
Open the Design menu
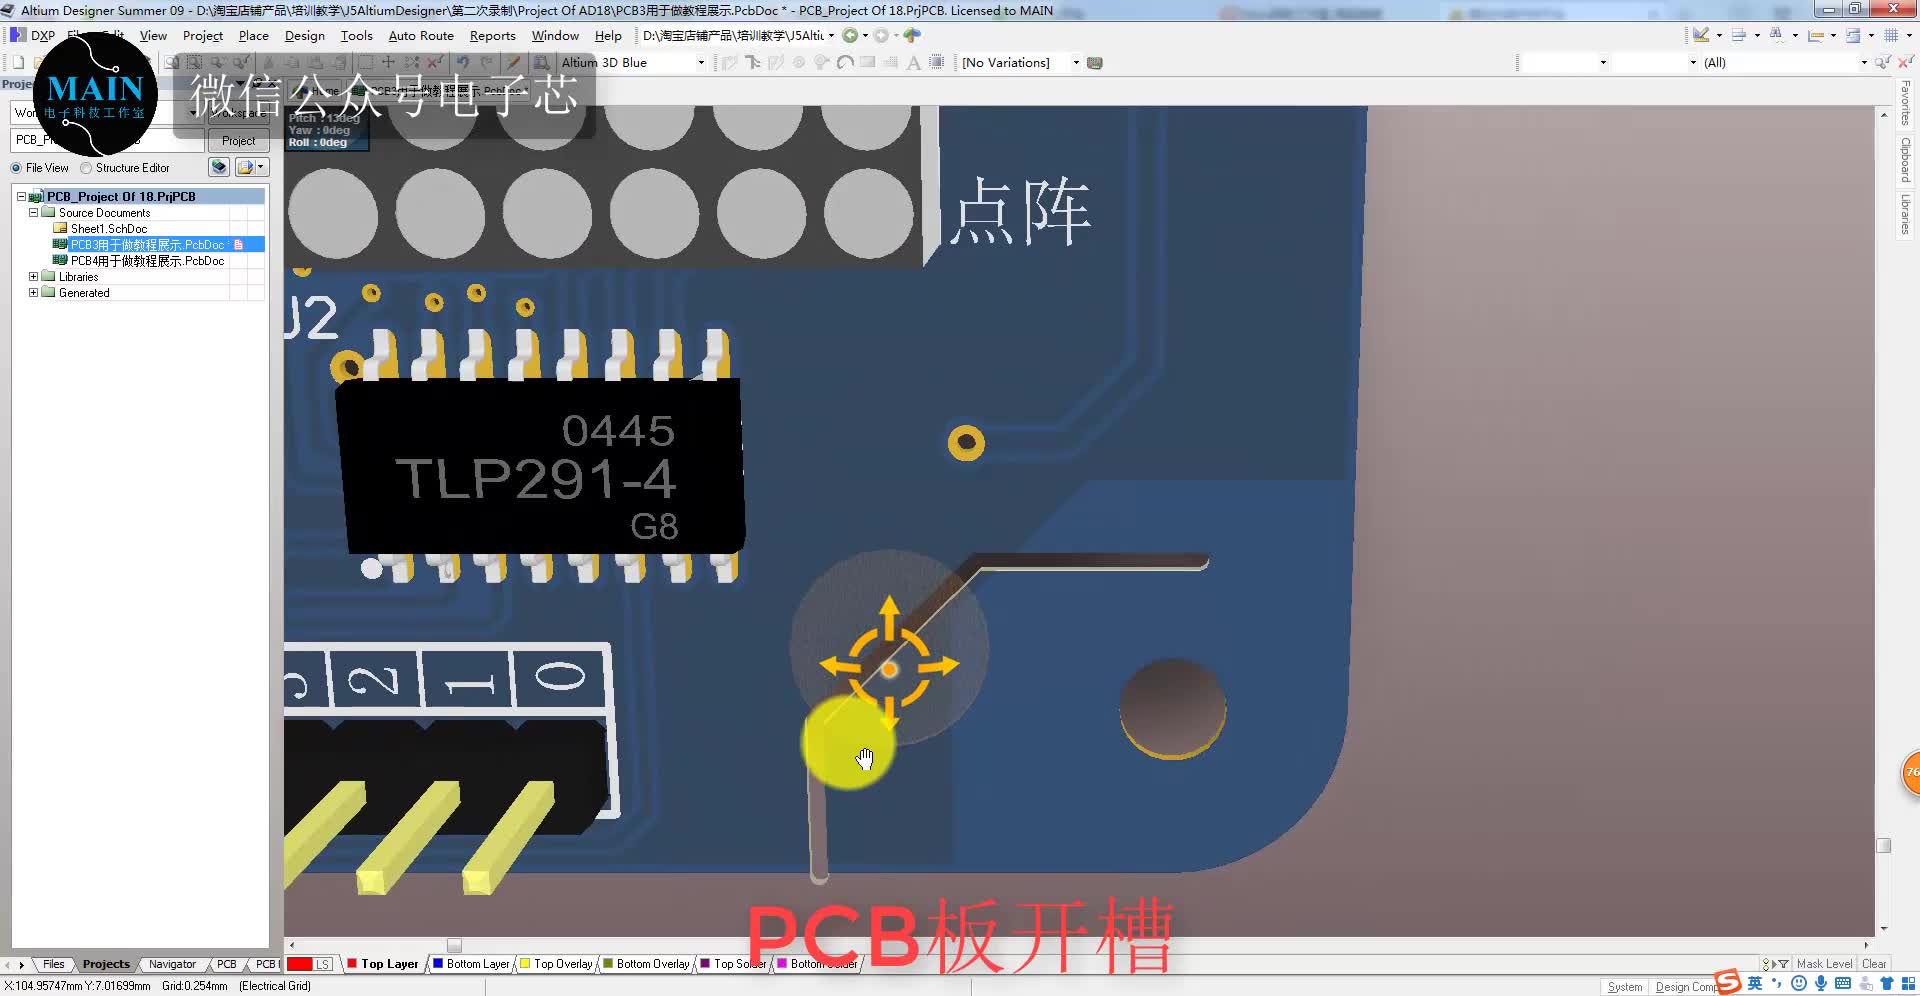click(x=304, y=35)
